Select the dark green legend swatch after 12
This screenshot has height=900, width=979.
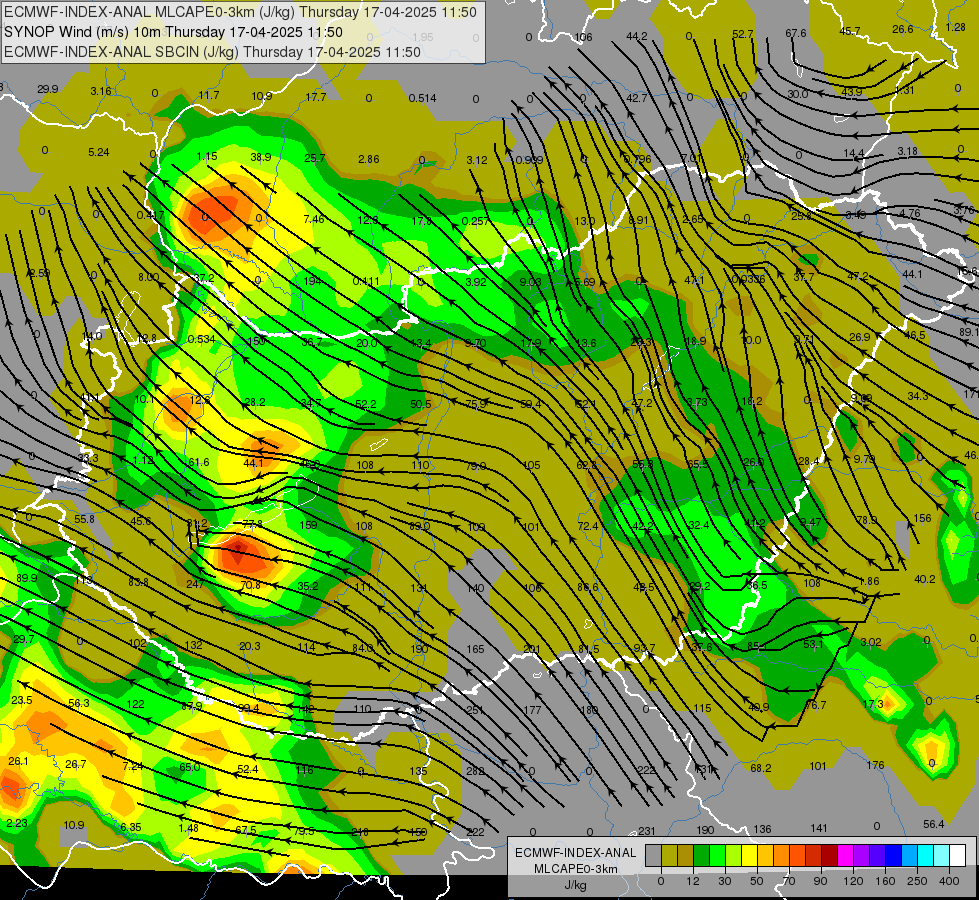[701, 856]
